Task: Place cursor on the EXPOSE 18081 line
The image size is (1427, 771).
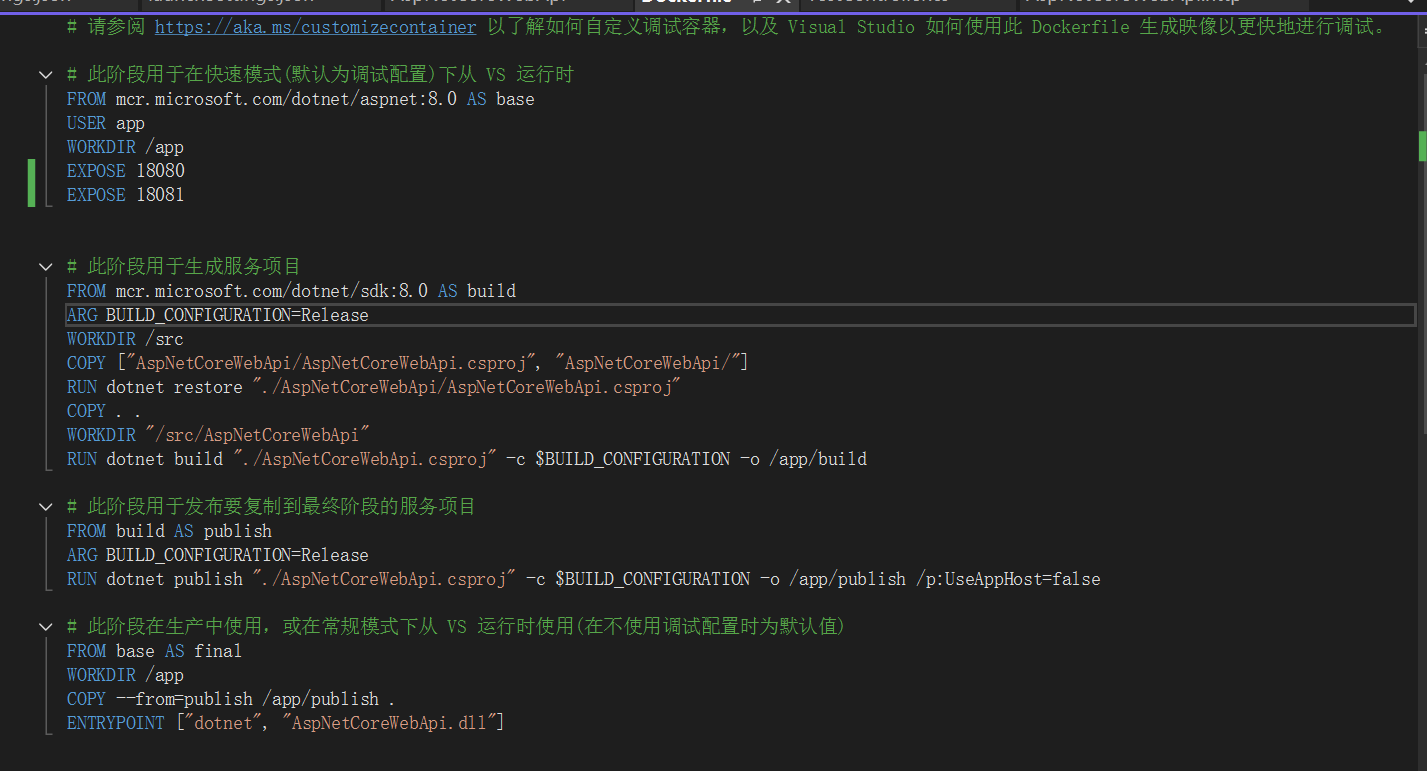Action: [x=126, y=195]
